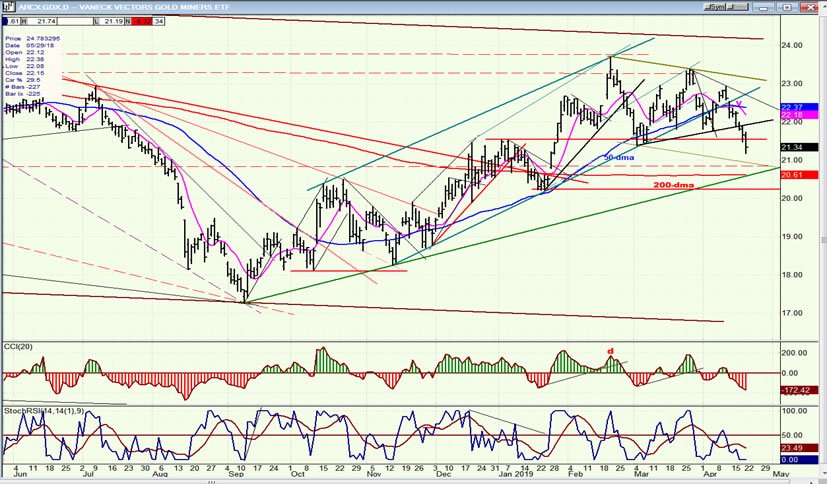Viewport: 827px width, 484px height.
Task: Click the red net change -0.32 field
Action: pyautogui.click(x=142, y=21)
